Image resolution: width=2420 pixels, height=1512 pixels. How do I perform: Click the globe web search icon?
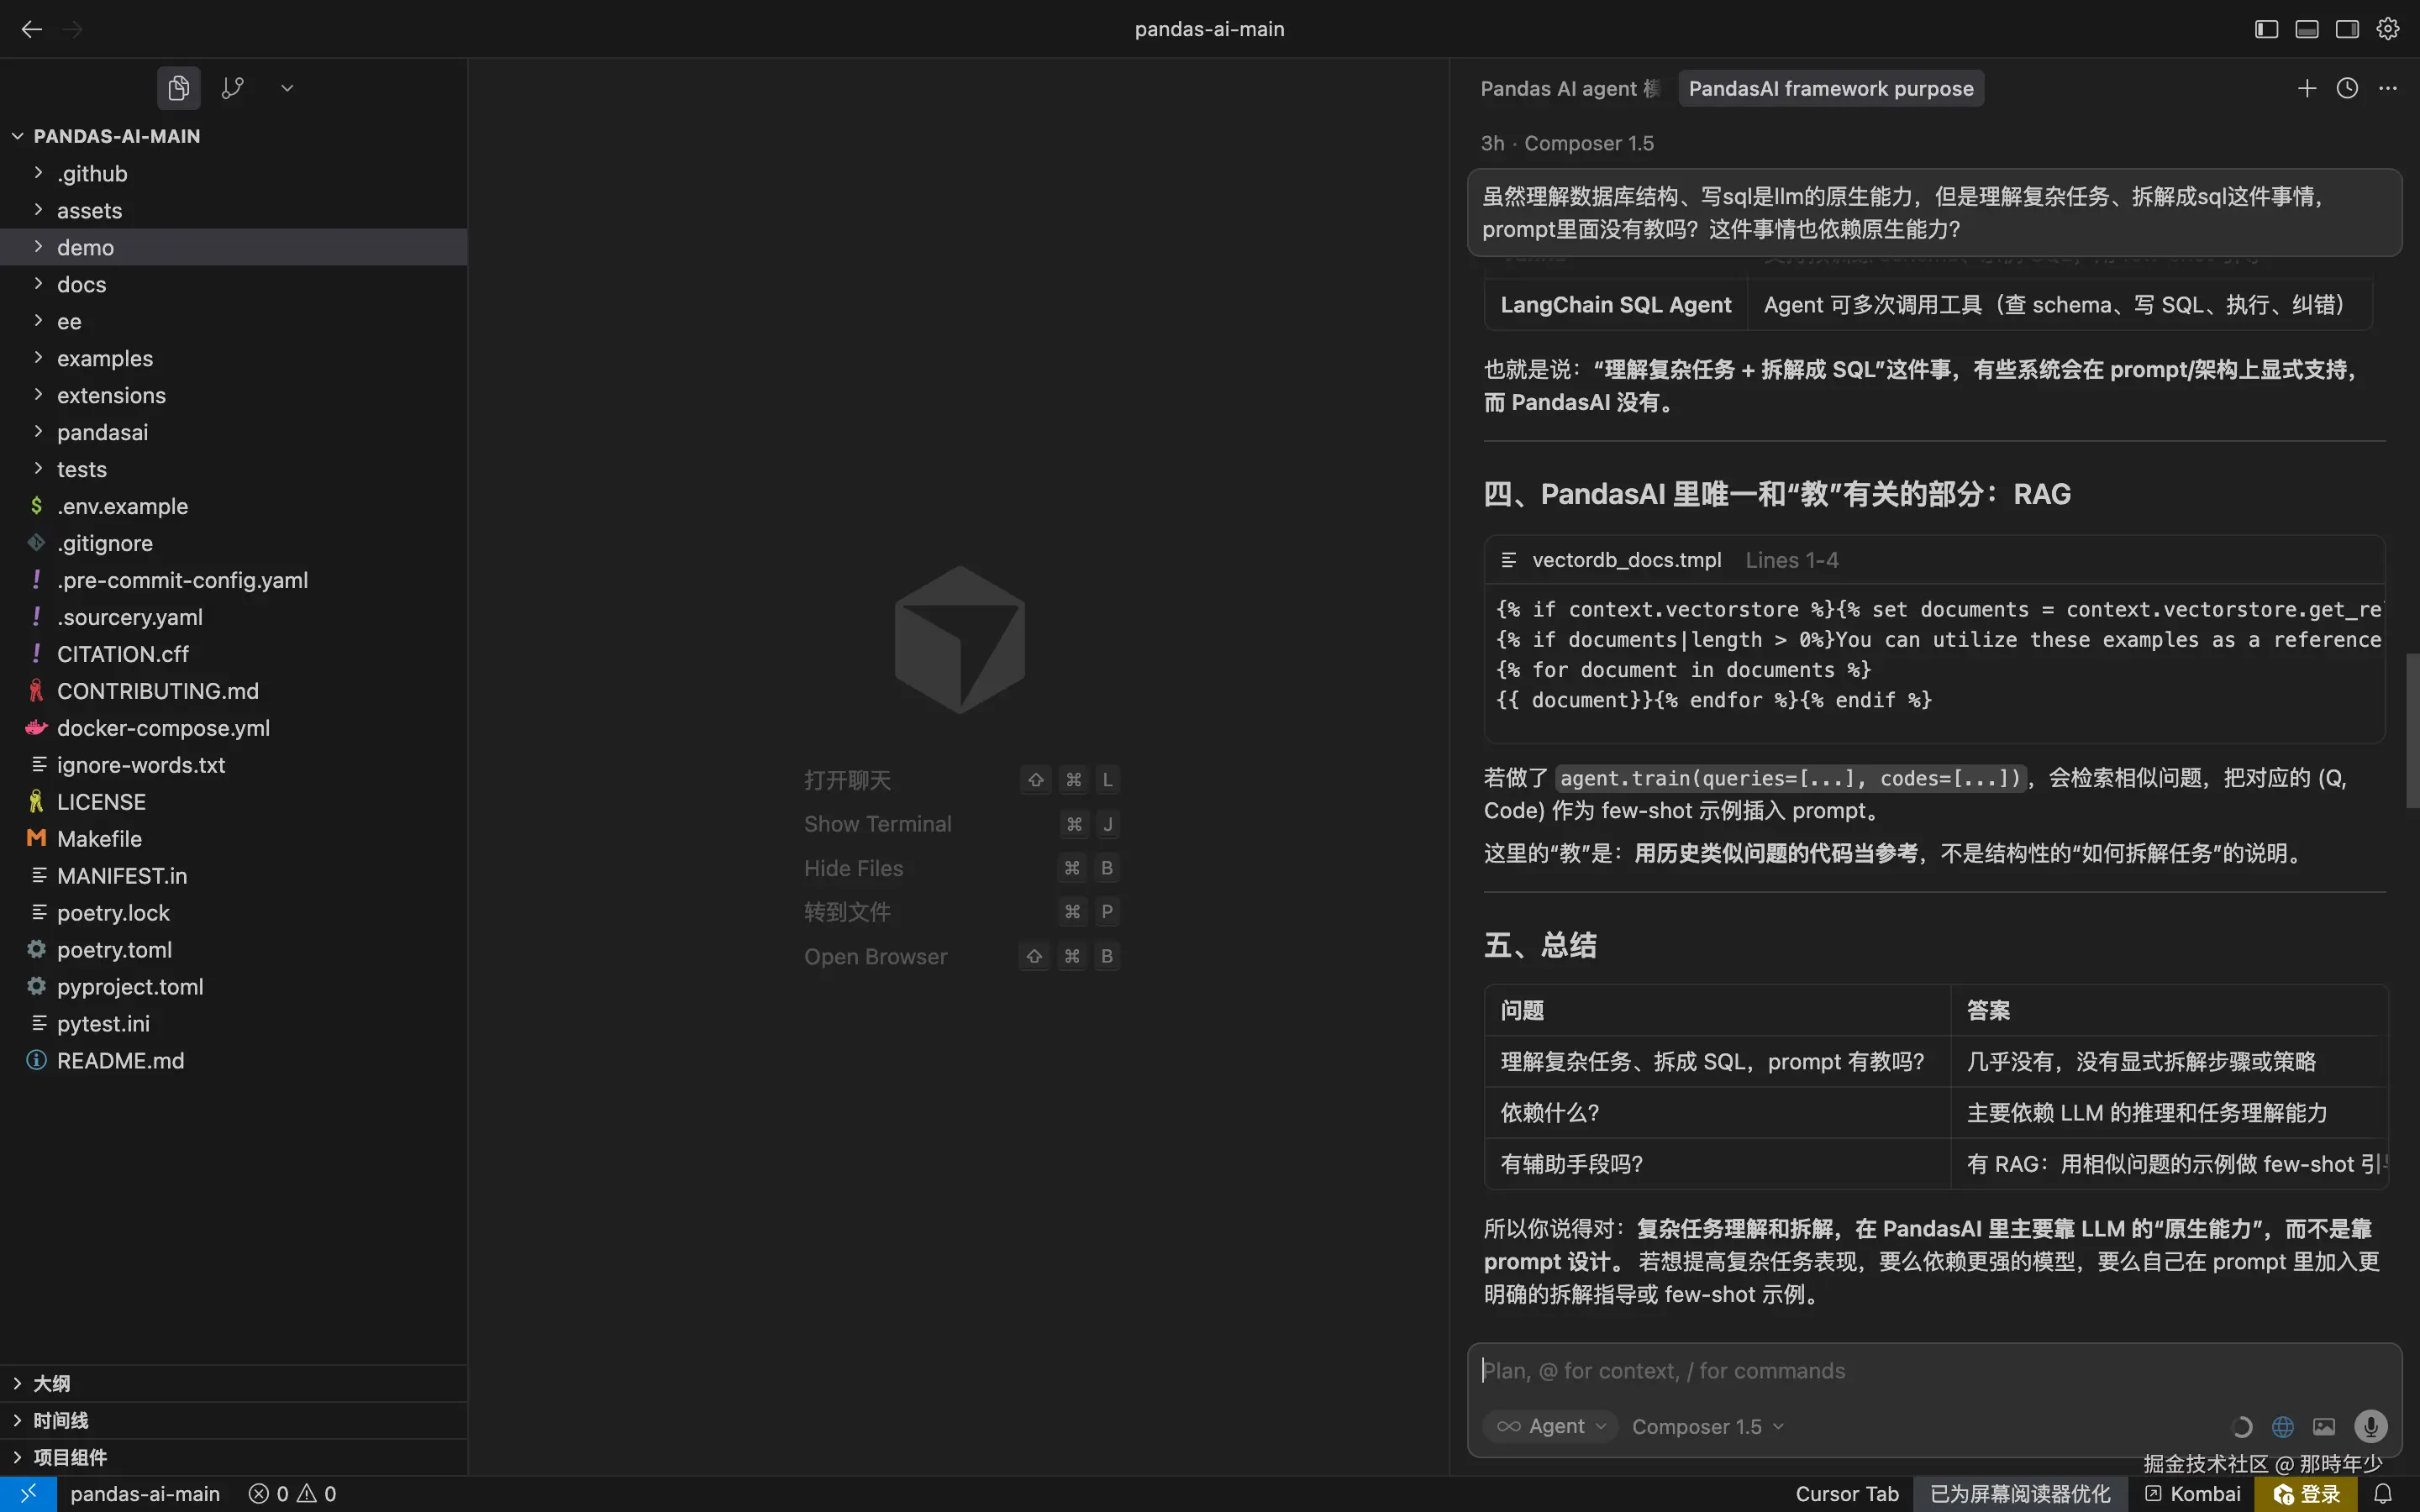pos(2283,1426)
